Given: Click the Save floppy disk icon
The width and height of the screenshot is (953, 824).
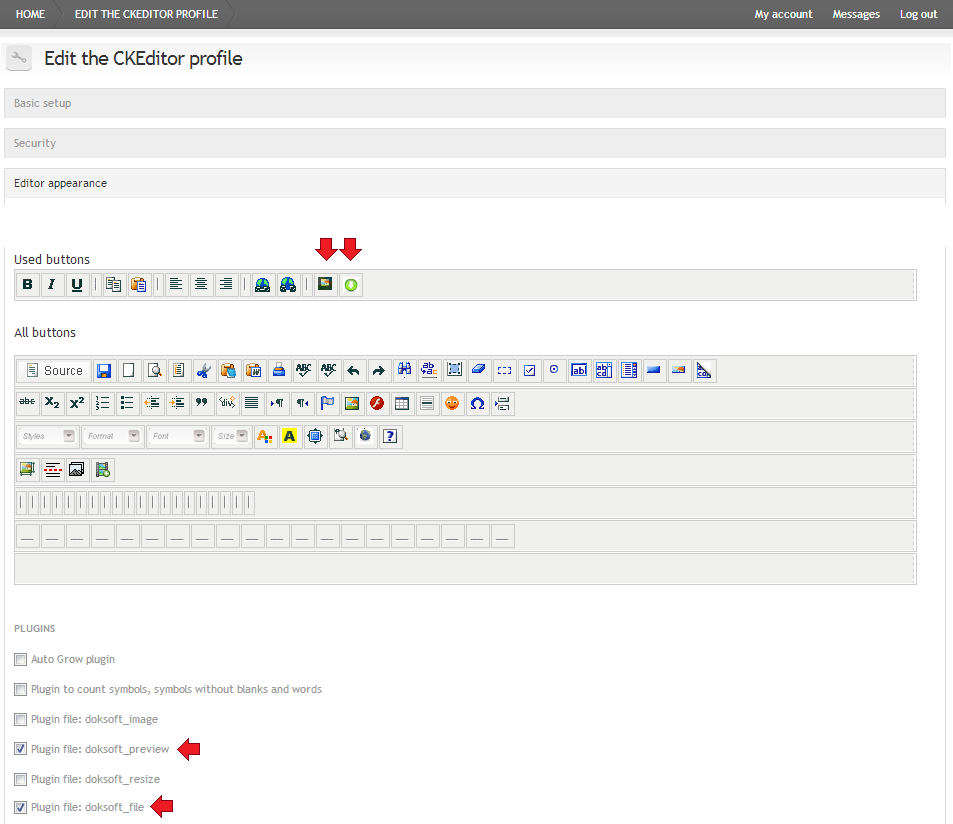Looking at the screenshot, I should [x=103, y=371].
